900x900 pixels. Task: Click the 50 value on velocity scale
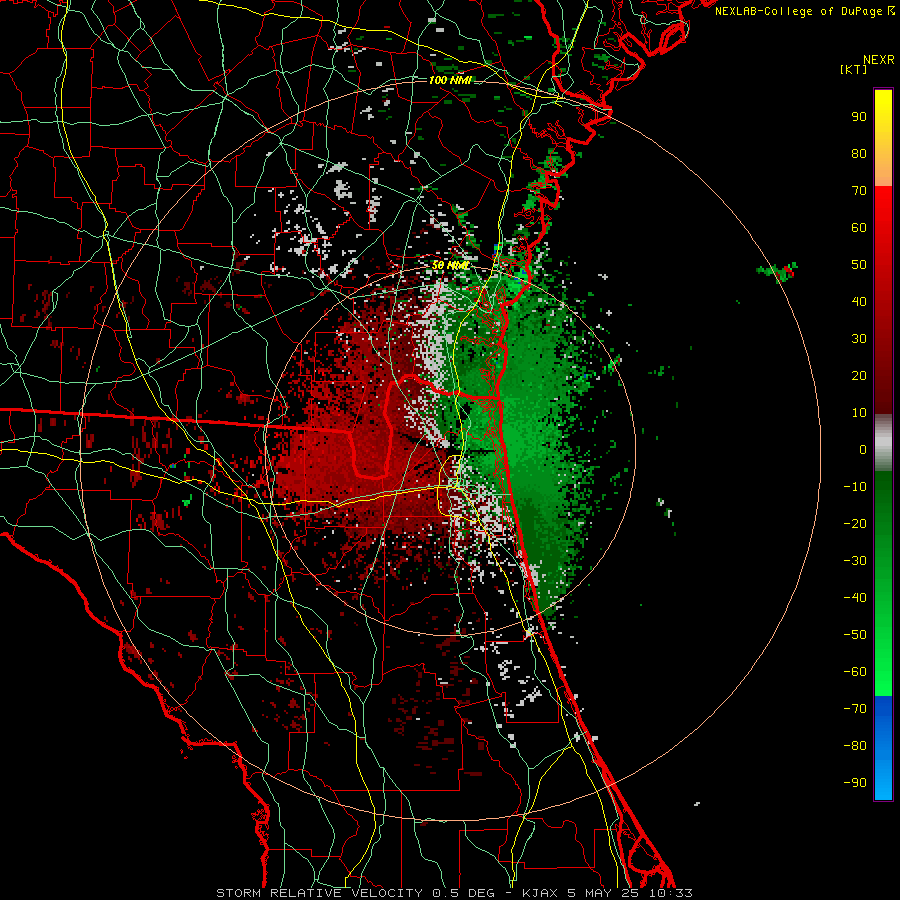pyautogui.click(x=859, y=265)
